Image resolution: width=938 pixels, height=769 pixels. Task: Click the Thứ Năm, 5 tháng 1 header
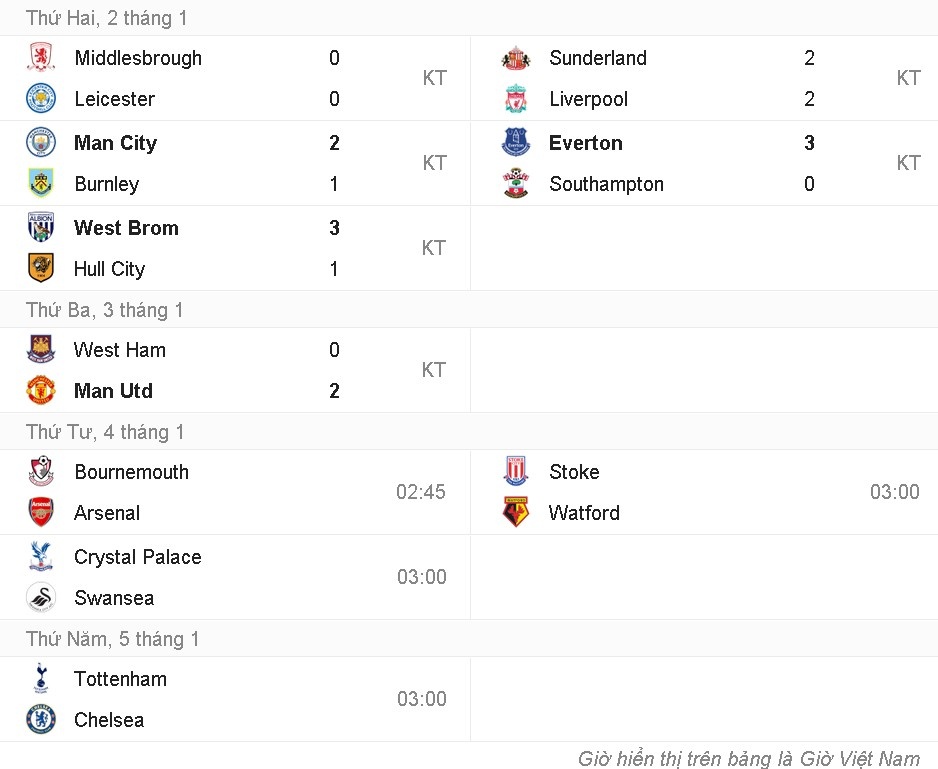pyautogui.click(x=112, y=639)
